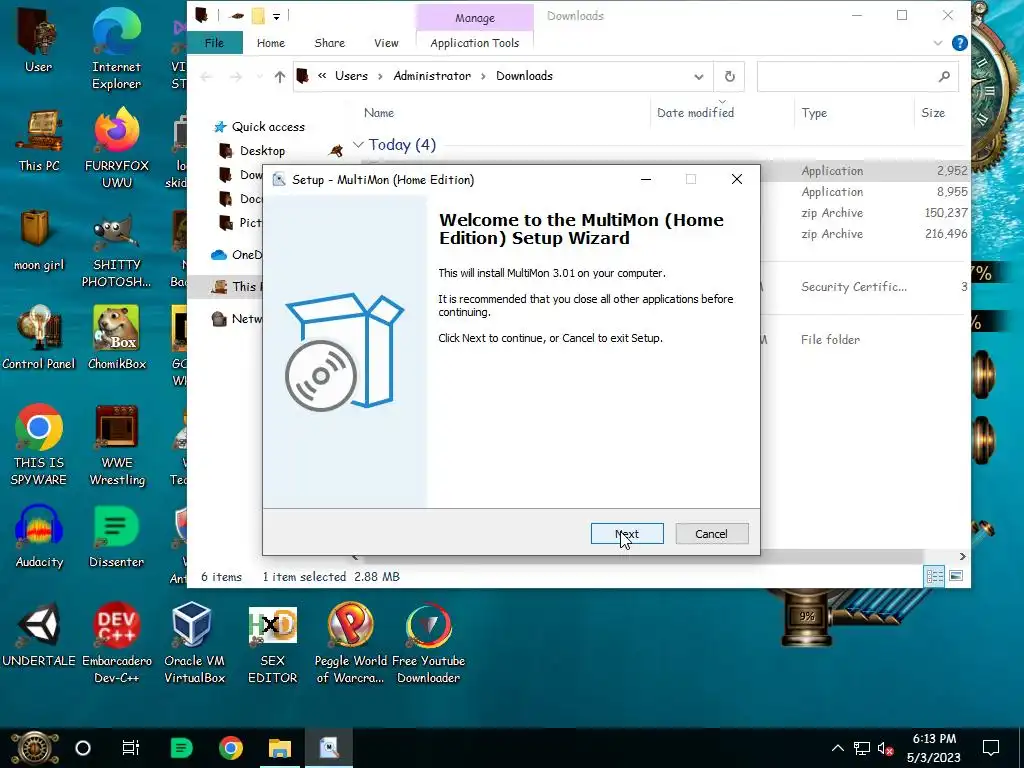Screen dimensions: 1024x768
Task: Switch to MultiMon setup taskbar button
Action: pos(330,748)
